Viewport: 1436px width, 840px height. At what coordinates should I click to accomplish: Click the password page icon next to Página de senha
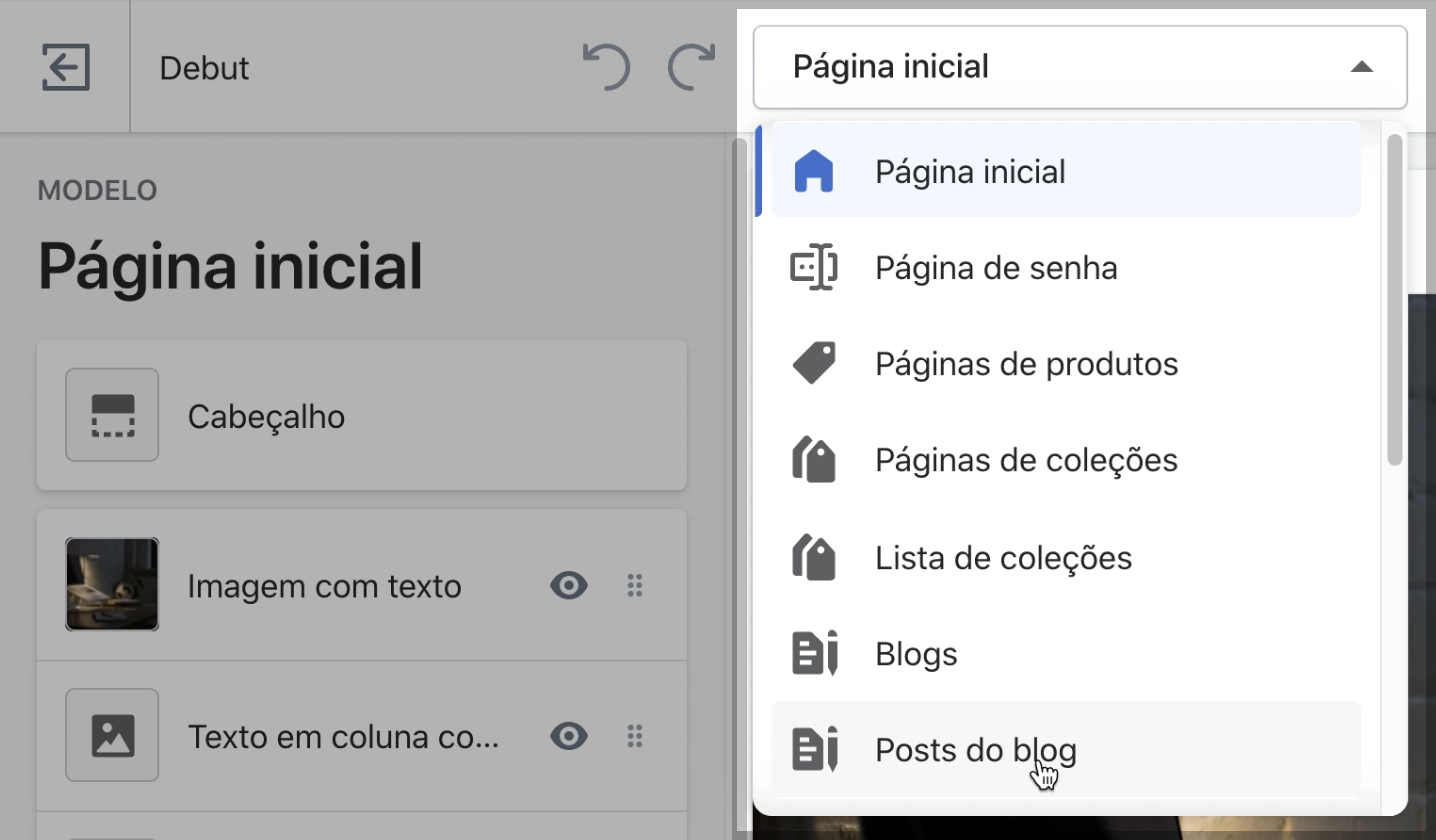pyautogui.click(x=815, y=267)
